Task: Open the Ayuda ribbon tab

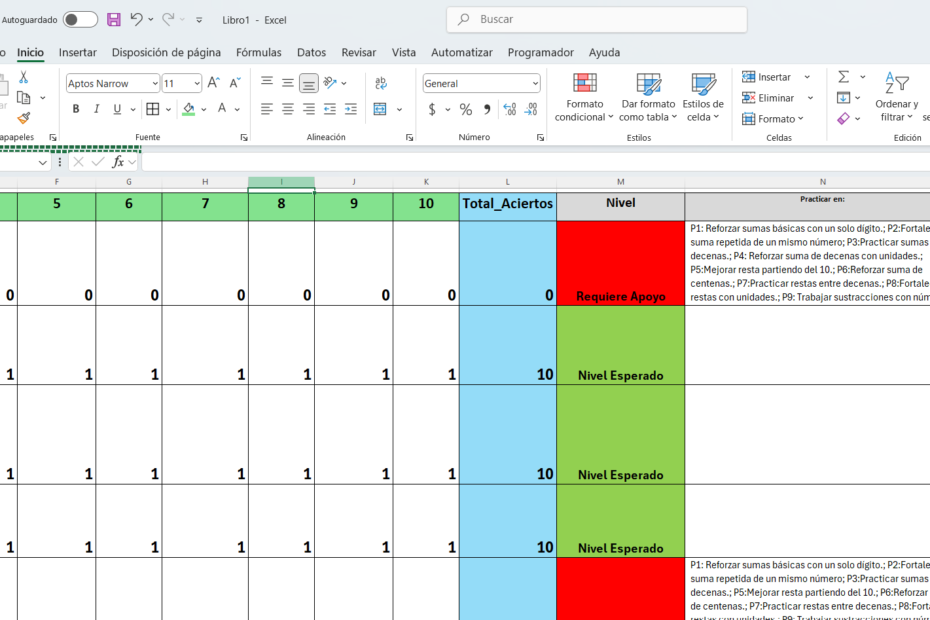Action: [x=604, y=52]
